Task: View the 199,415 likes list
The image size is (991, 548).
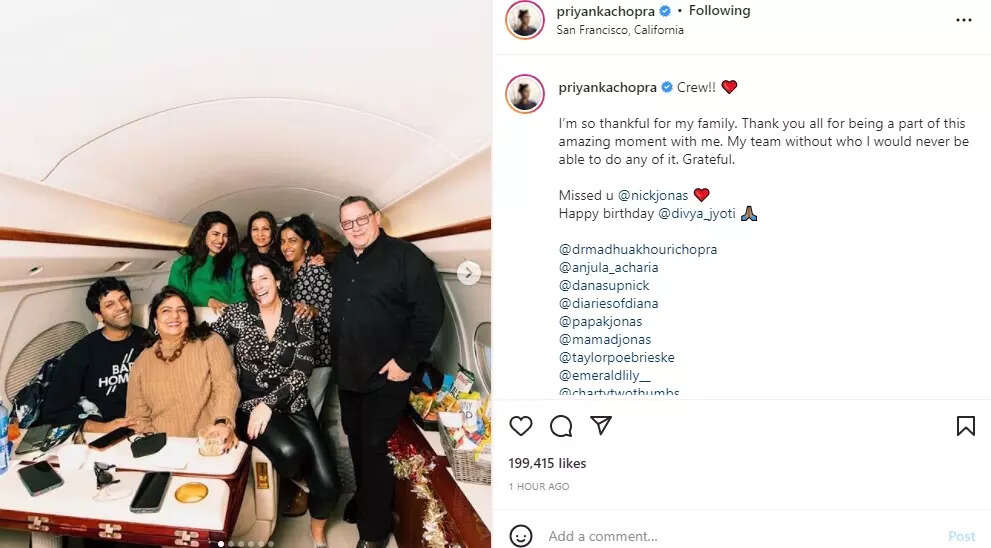Action: [x=547, y=463]
